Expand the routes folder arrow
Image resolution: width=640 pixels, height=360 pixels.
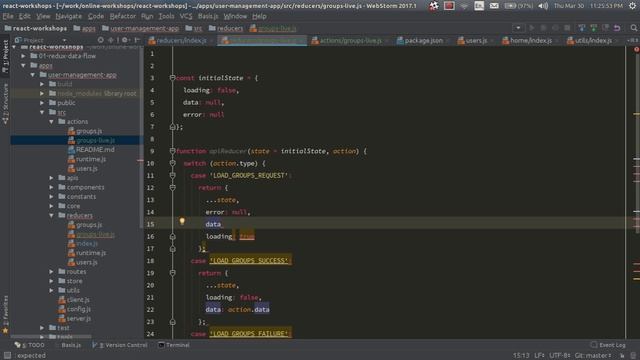click(x=51, y=271)
